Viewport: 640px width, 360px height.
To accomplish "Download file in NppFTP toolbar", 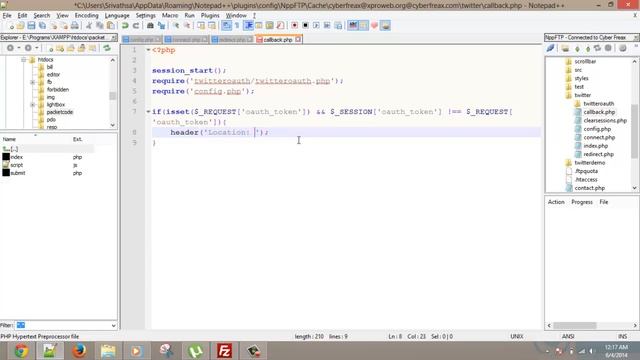I will pos(577,48).
